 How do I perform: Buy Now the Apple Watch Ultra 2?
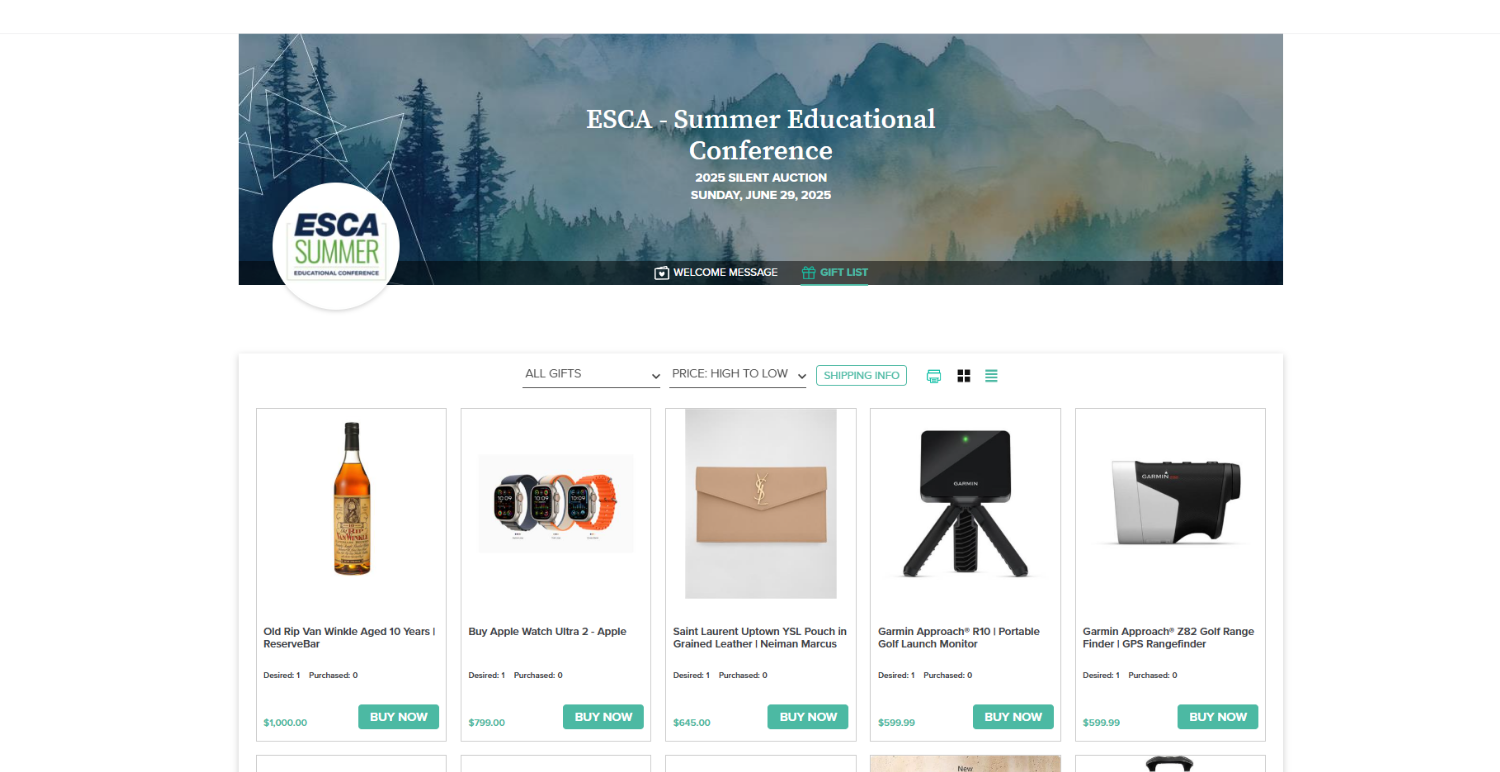(603, 717)
